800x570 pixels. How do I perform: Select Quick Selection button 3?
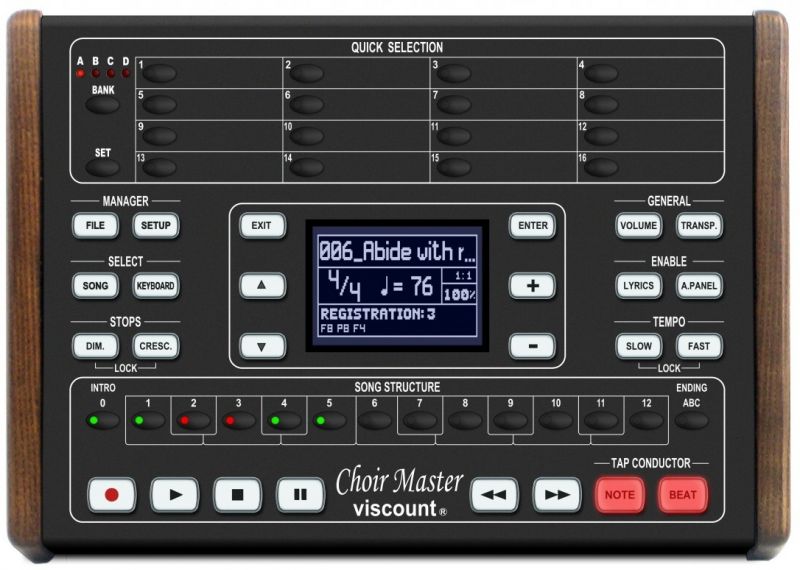[x=454, y=73]
